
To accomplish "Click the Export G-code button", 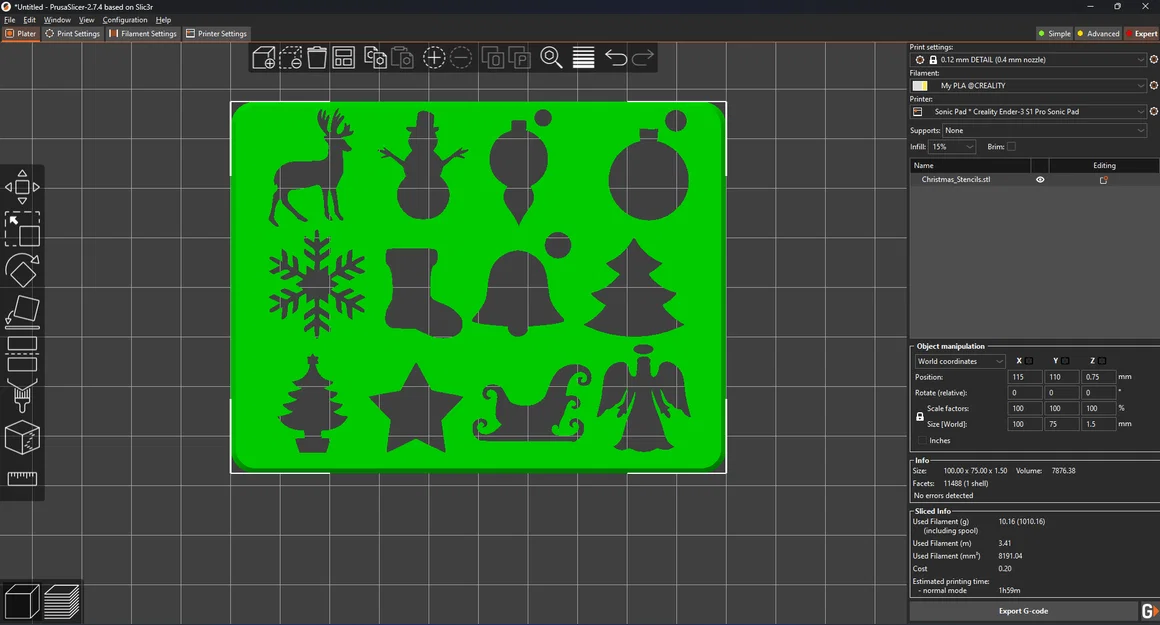I will (1023, 611).
